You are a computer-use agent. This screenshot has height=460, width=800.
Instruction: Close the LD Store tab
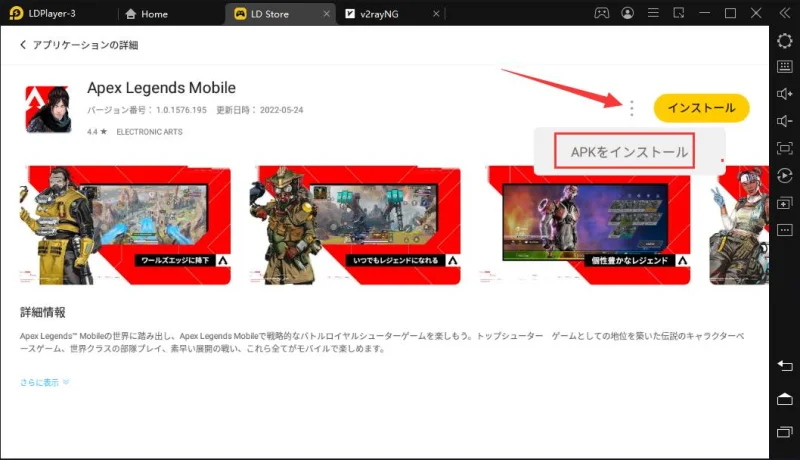click(327, 14)
